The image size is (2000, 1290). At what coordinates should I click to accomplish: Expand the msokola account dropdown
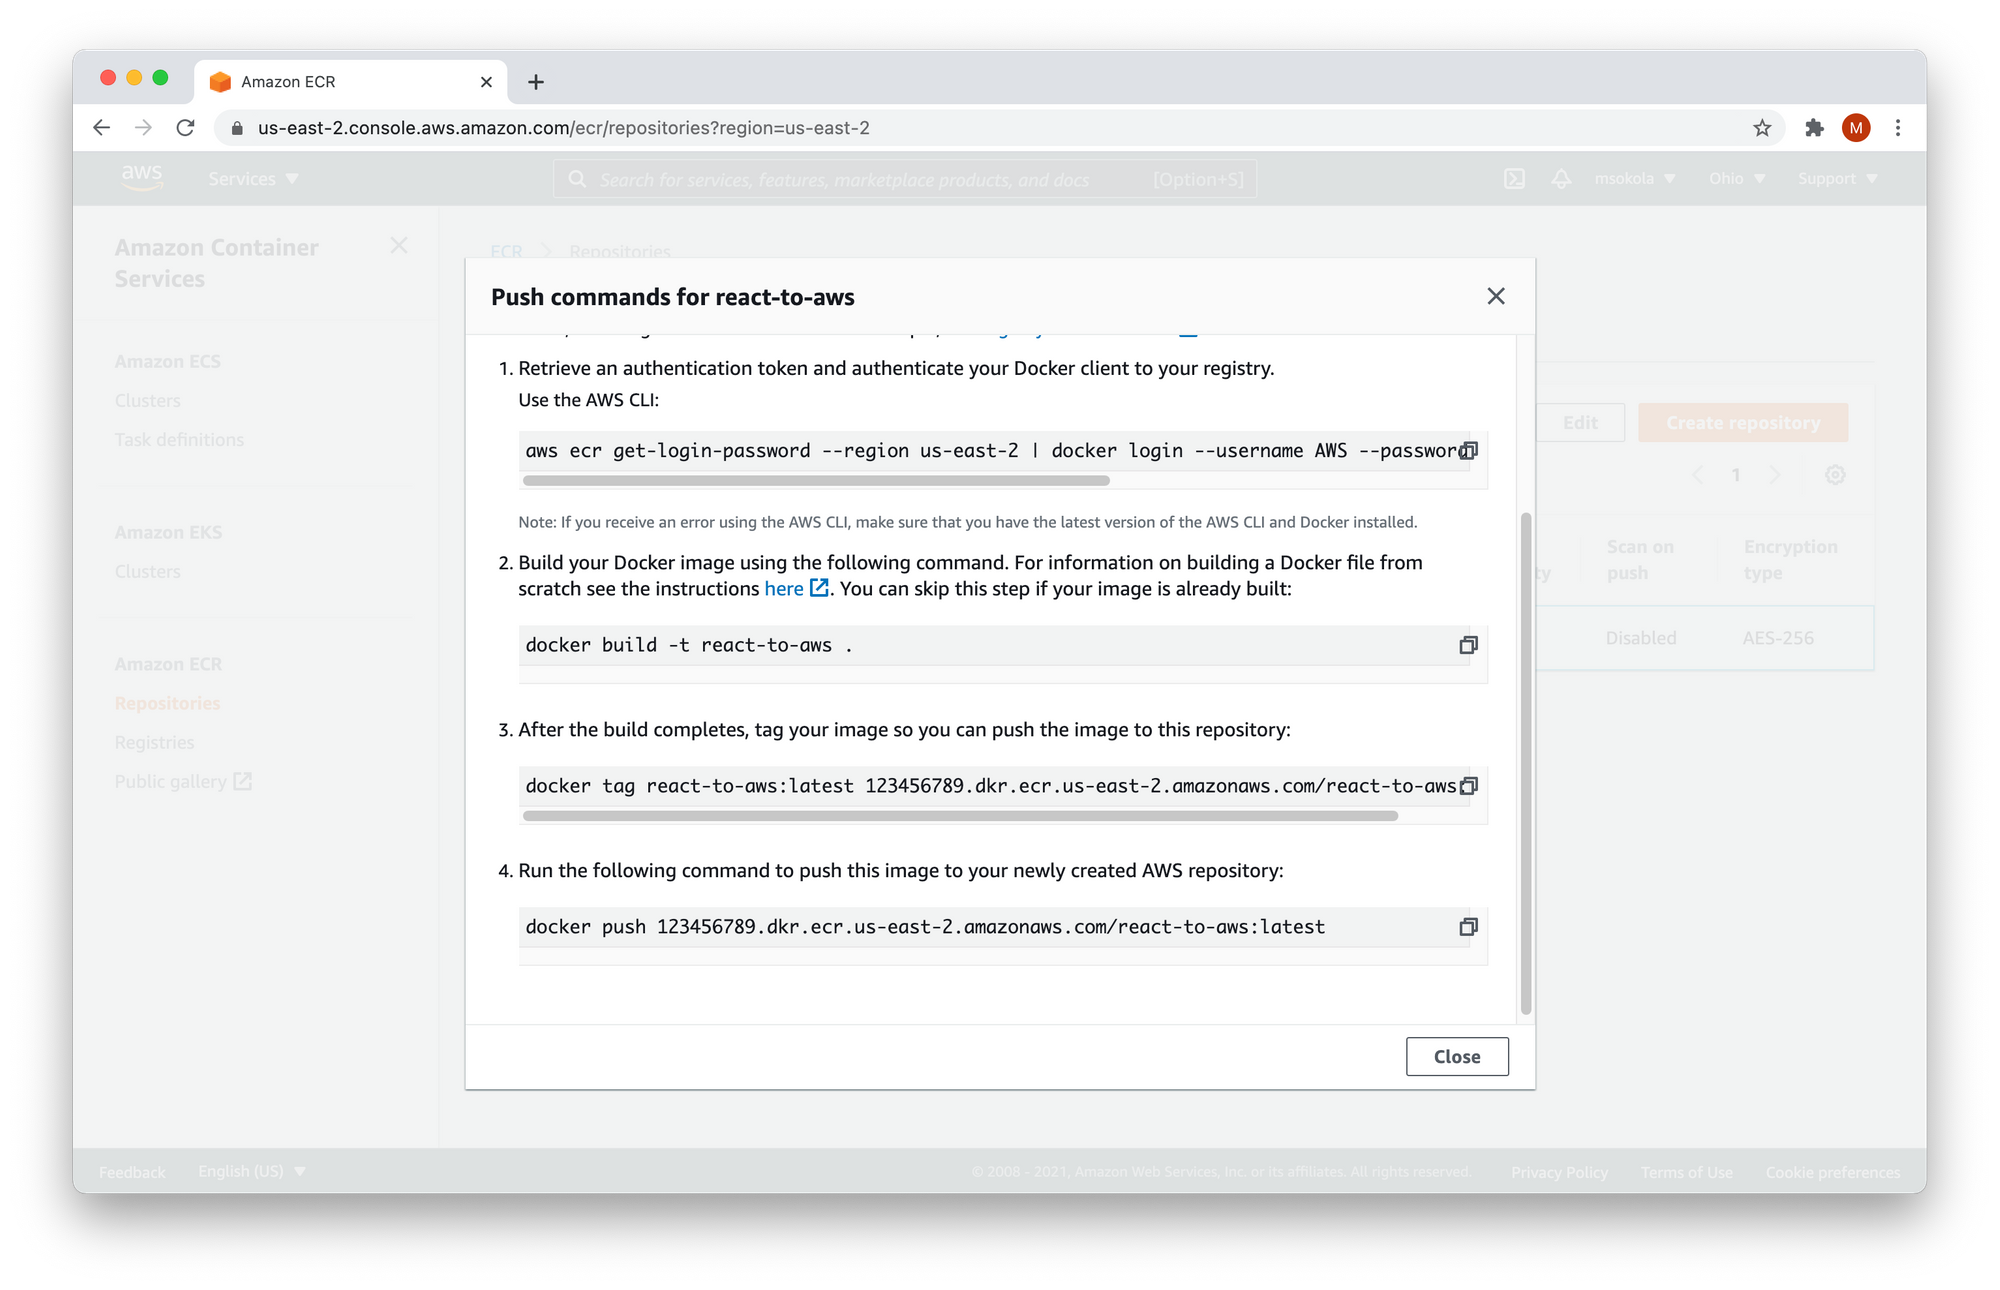(x=1635, y=179)
